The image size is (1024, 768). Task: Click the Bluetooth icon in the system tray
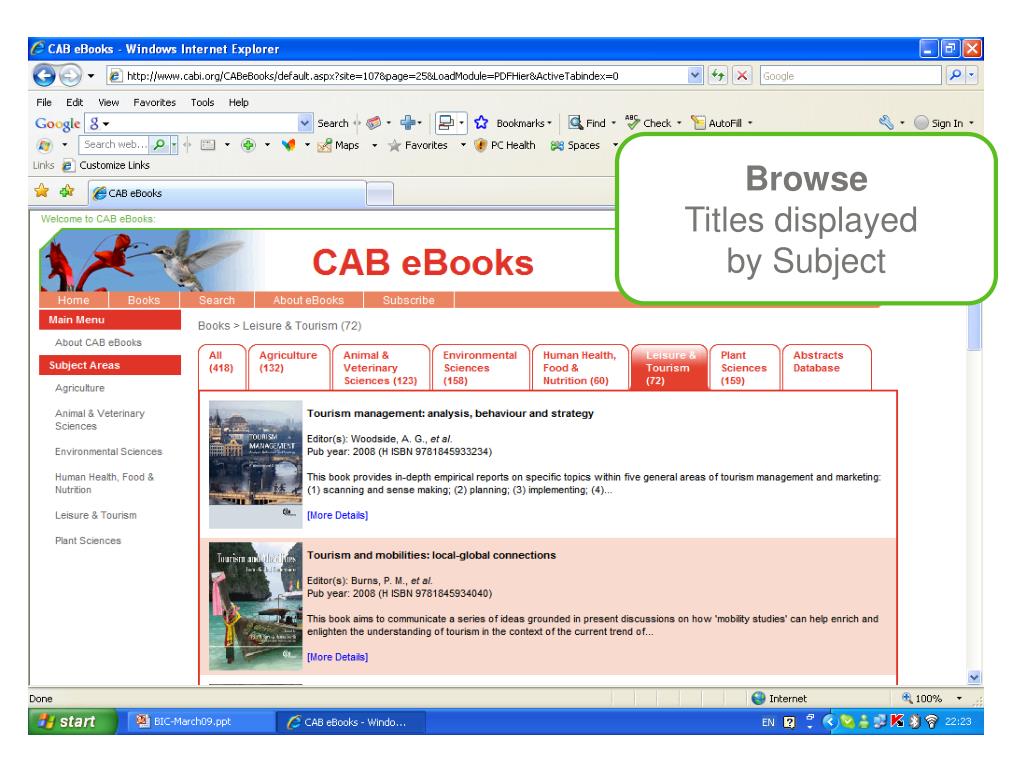tap(914, 721)
